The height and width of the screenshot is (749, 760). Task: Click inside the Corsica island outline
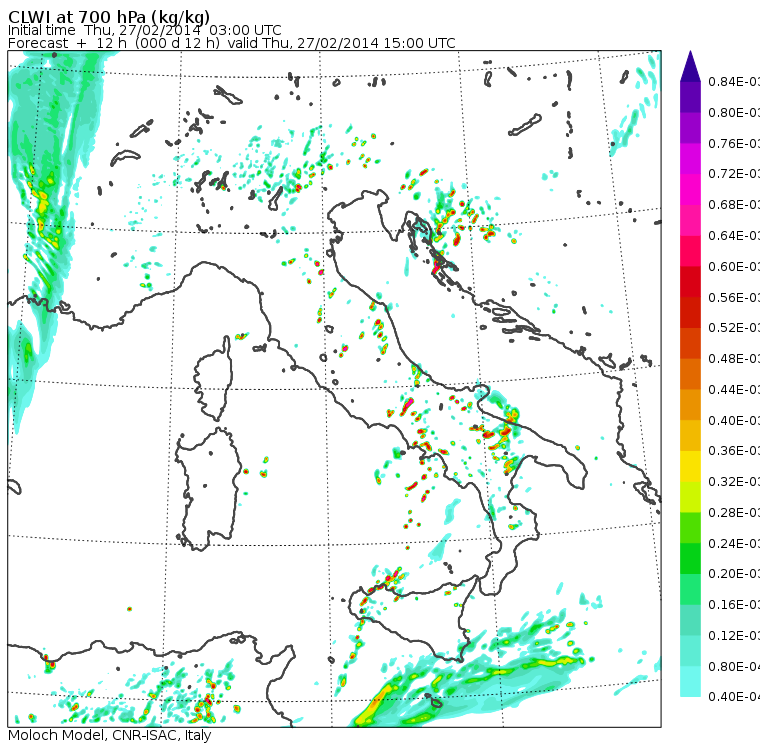coord(214,378)
